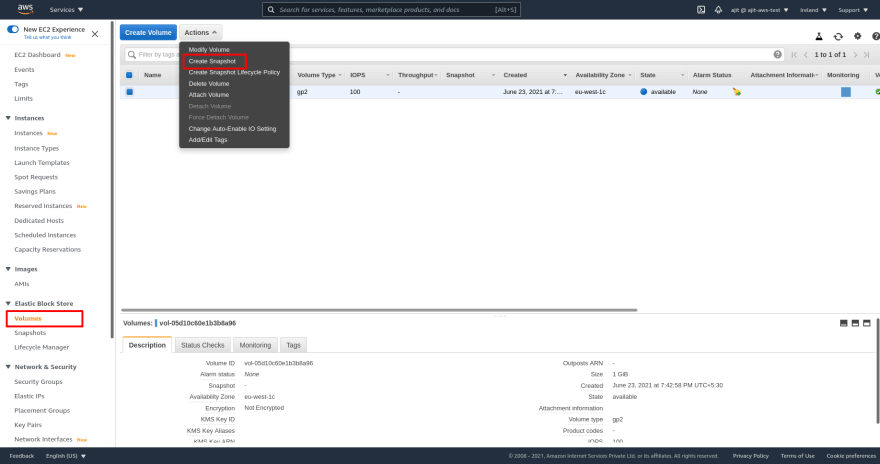Open the Services dropdown menu
880x464 pixels.
click(x=66, y=10)
